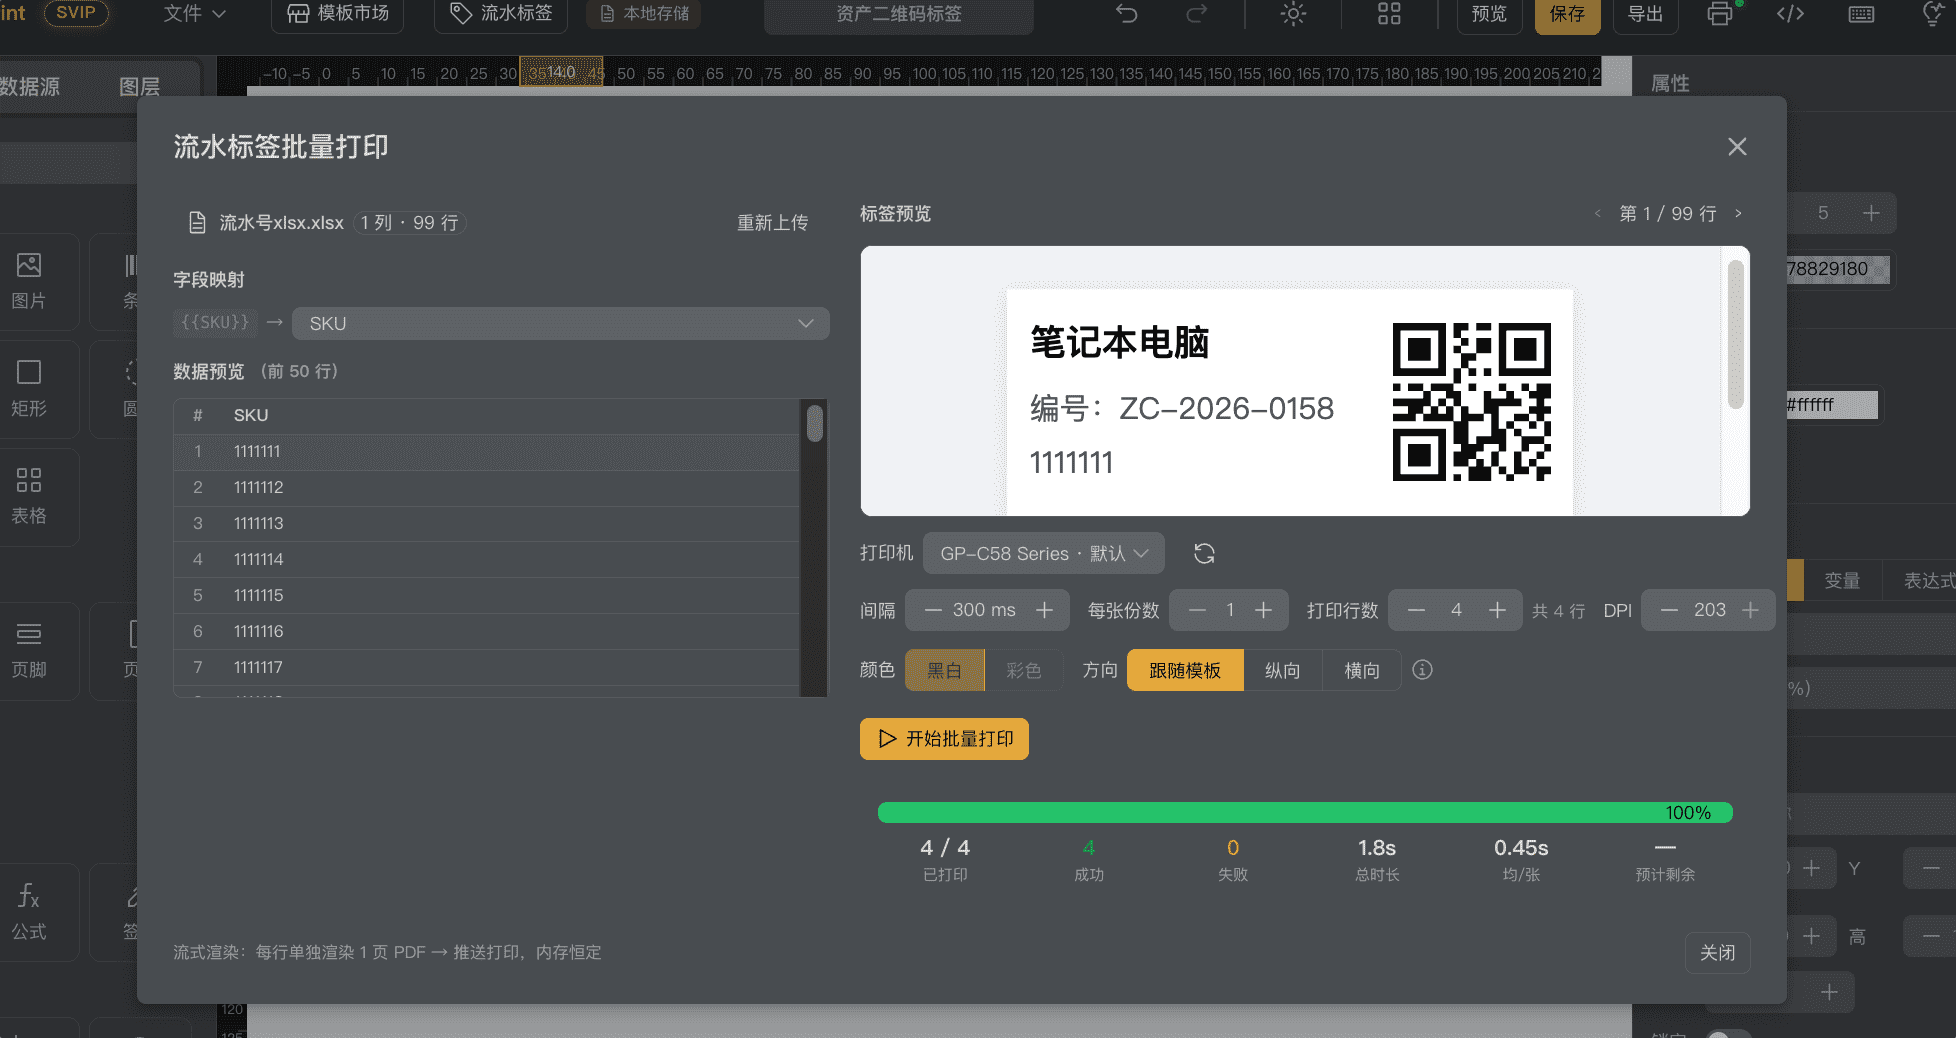Select data row 1111113
This screenshot has height=1038, width=1956.
[487, 524]
